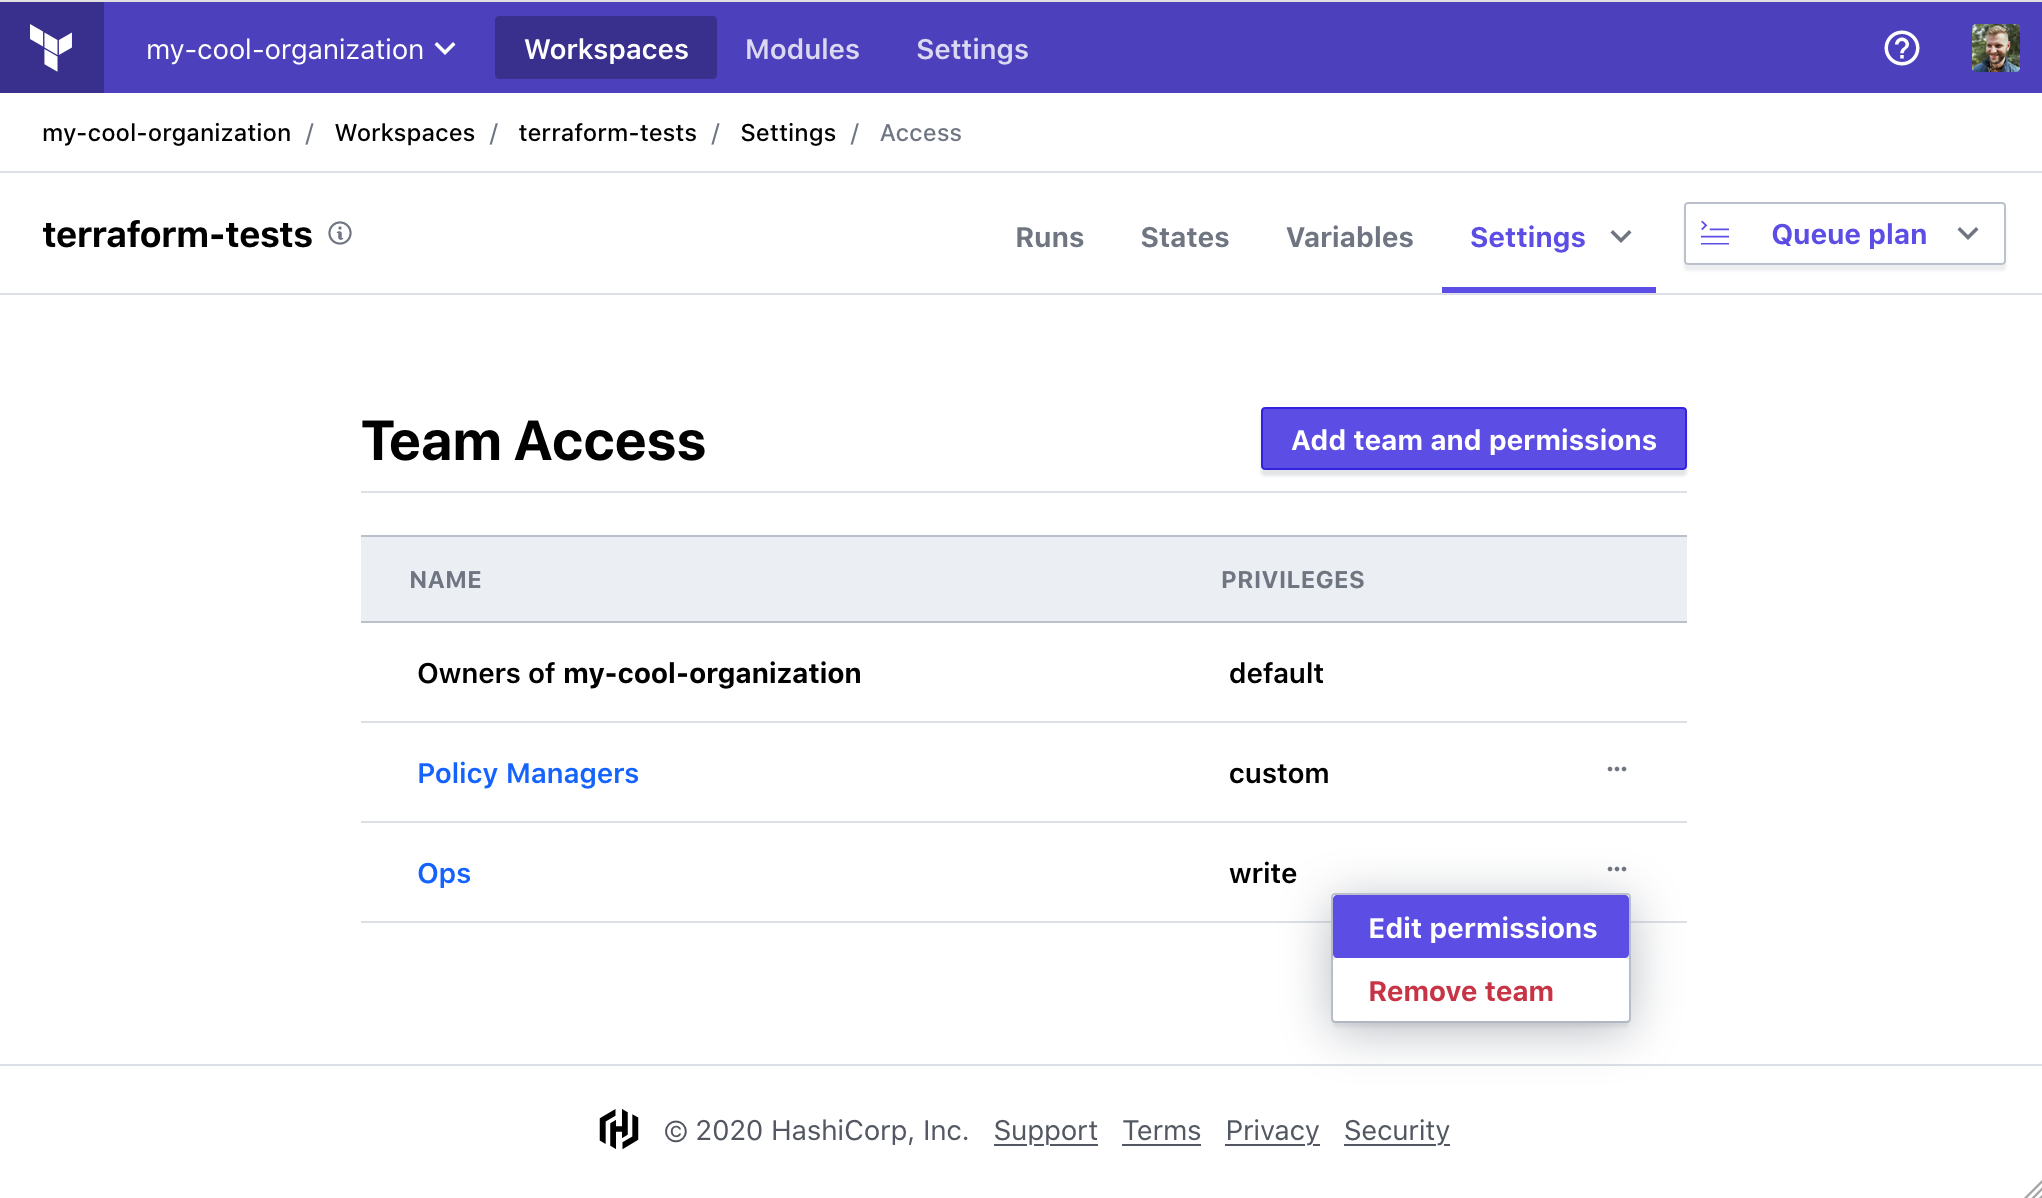The height and width of the screenshot is (1198, 2042).
Task: Switch to the States tab
Action: tap(1184, 237)
